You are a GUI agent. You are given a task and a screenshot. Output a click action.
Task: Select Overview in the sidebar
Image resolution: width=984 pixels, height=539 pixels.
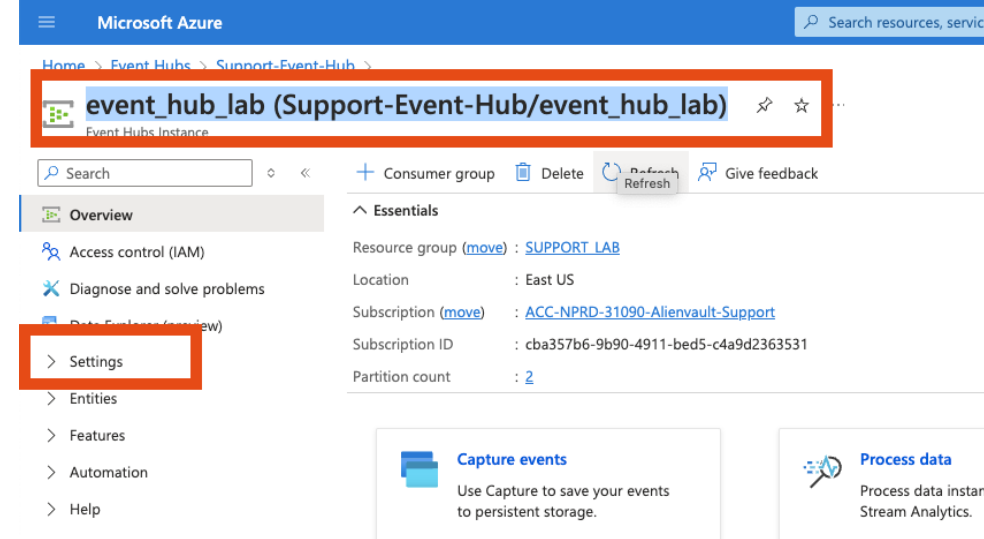pos(172,215)
